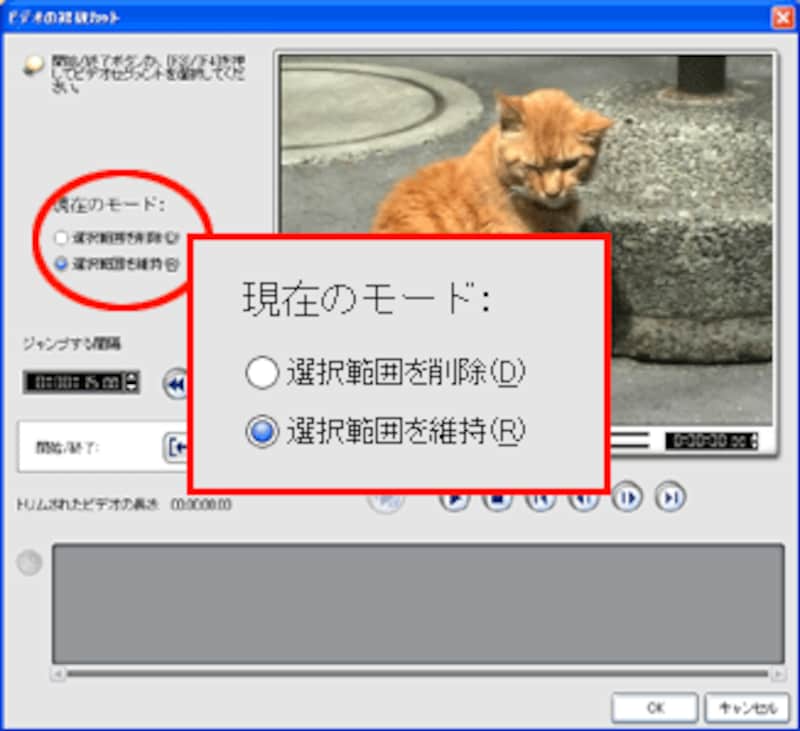Screen dimensions: 800x731
Task: Jump to the end of the video
Action: [670, 499]
